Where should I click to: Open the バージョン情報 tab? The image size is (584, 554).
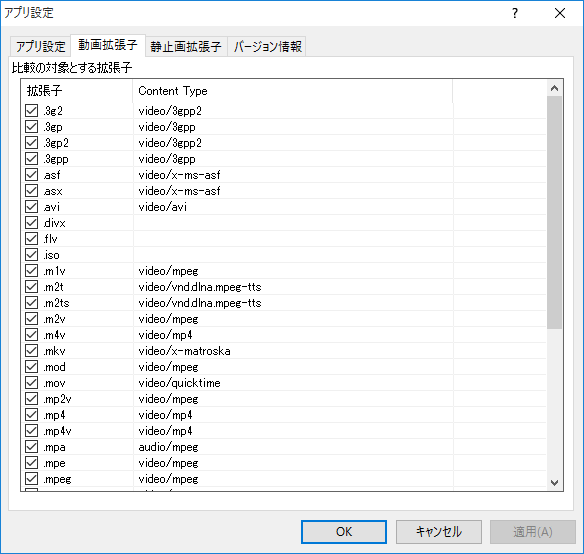[267, 47]
